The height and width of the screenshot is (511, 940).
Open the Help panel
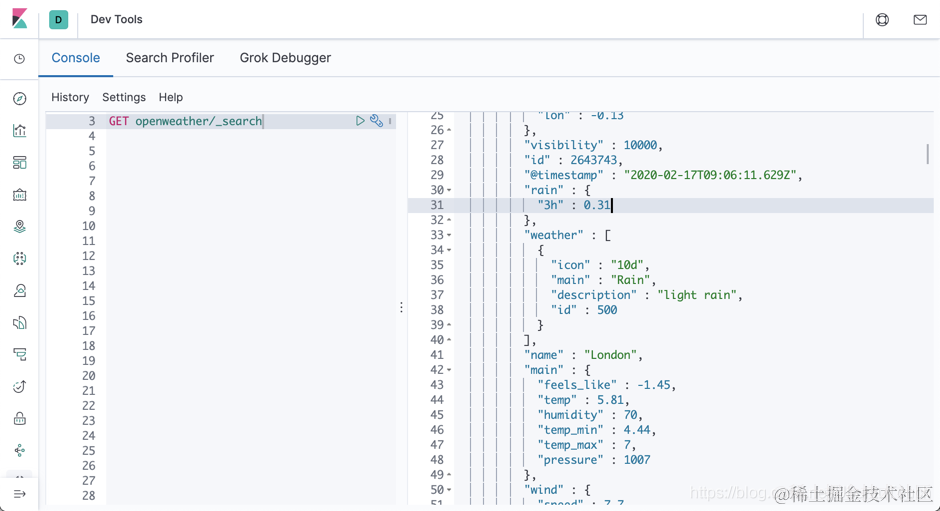171,97
